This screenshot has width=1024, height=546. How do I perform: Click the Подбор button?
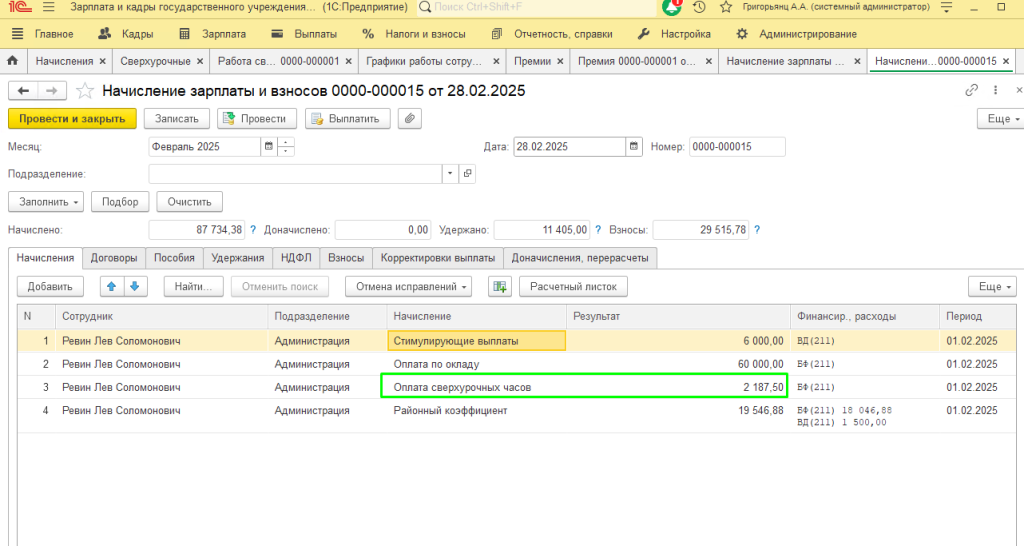point(120,202)
